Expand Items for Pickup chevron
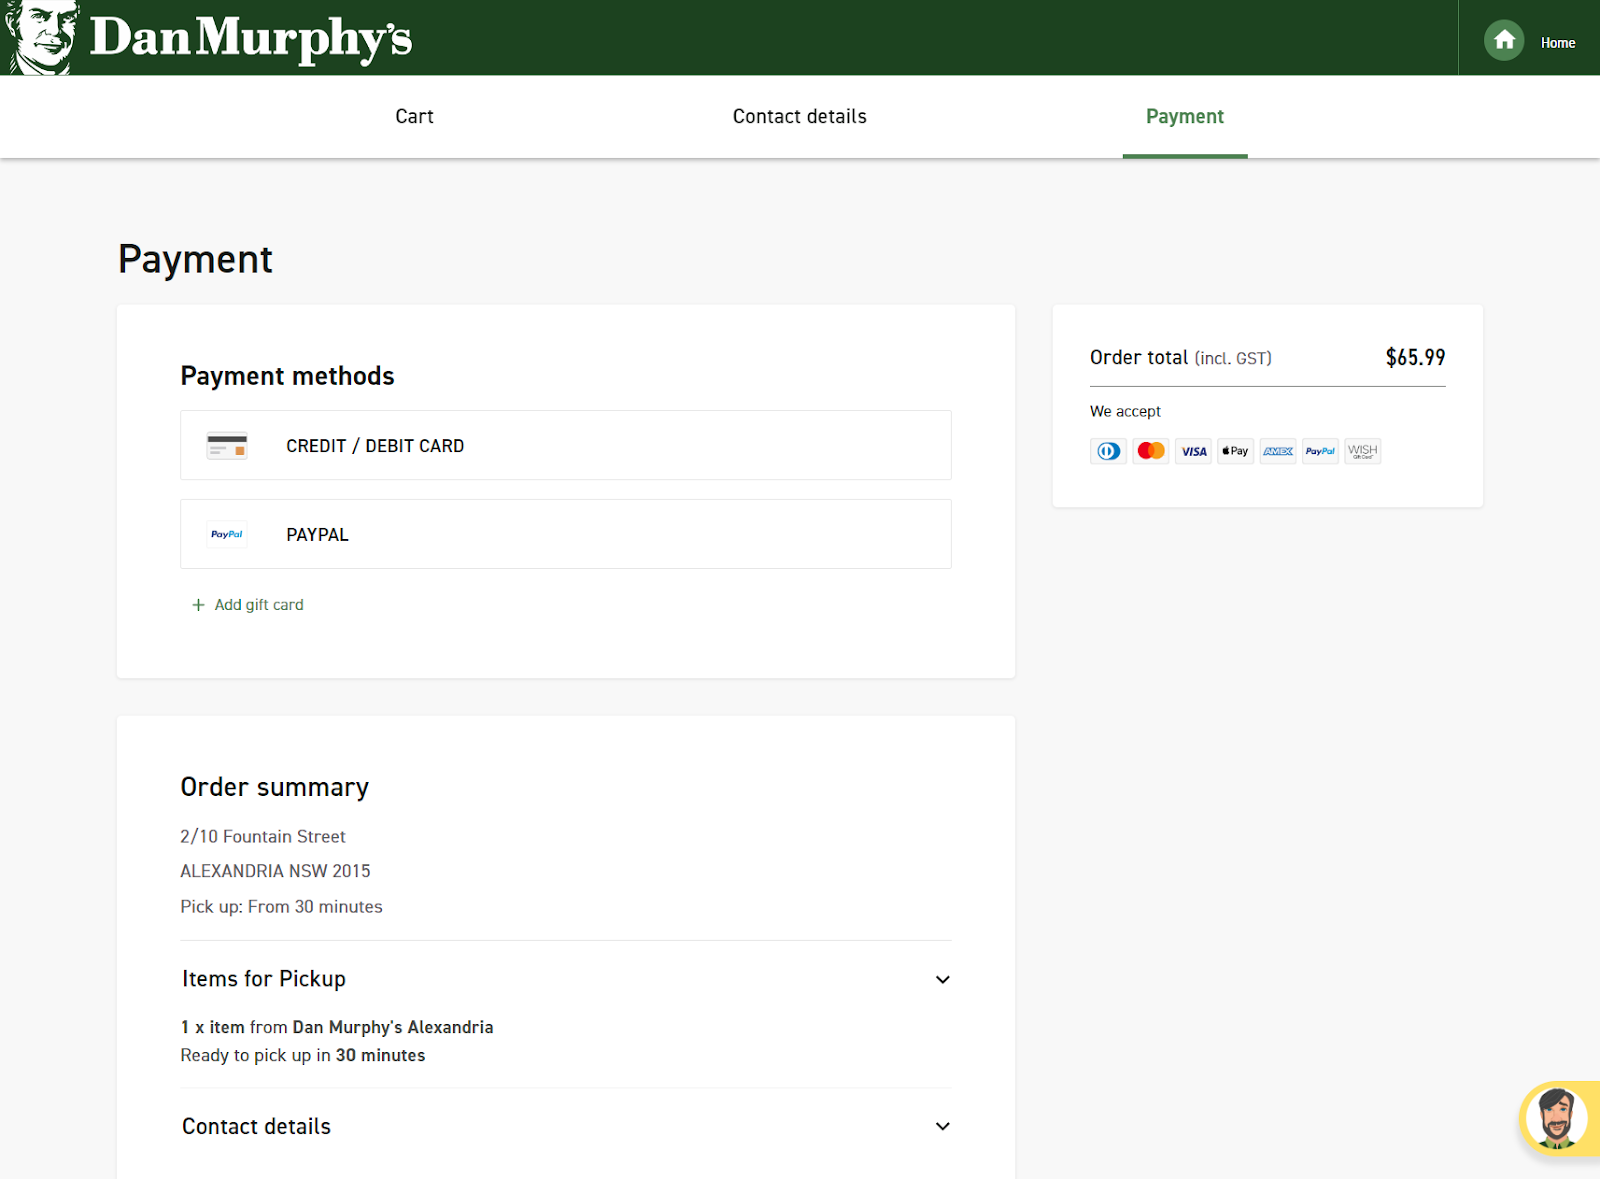 pyautogui.click(x=942, y=979)
